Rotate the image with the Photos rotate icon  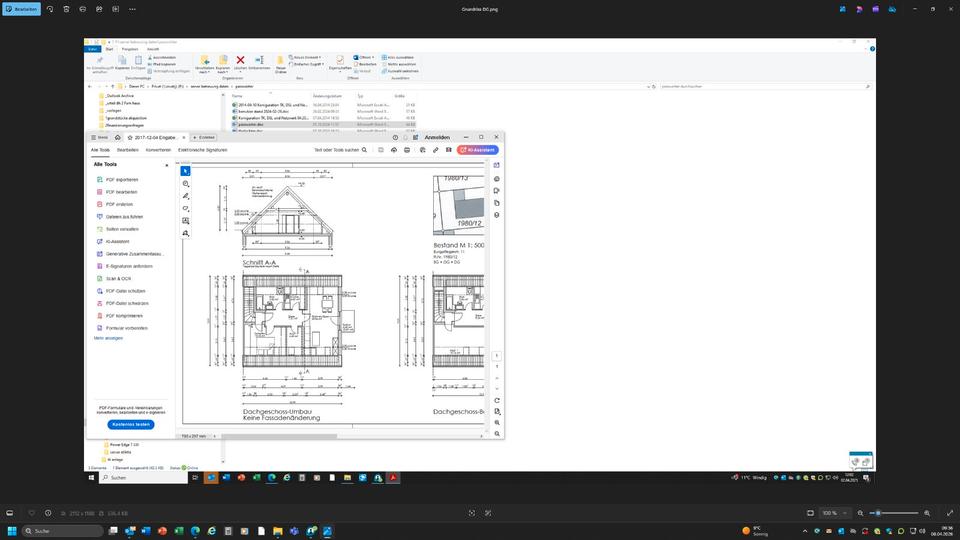click(x=50, y=9)
